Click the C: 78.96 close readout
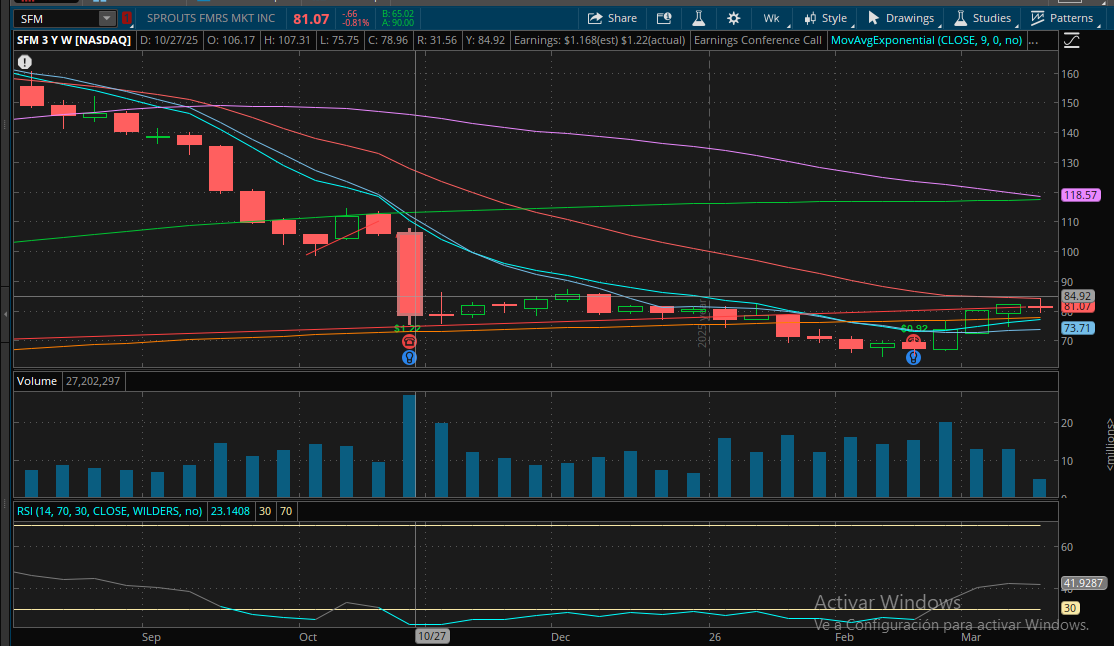 pyautogui.click(x=387, y=41)
